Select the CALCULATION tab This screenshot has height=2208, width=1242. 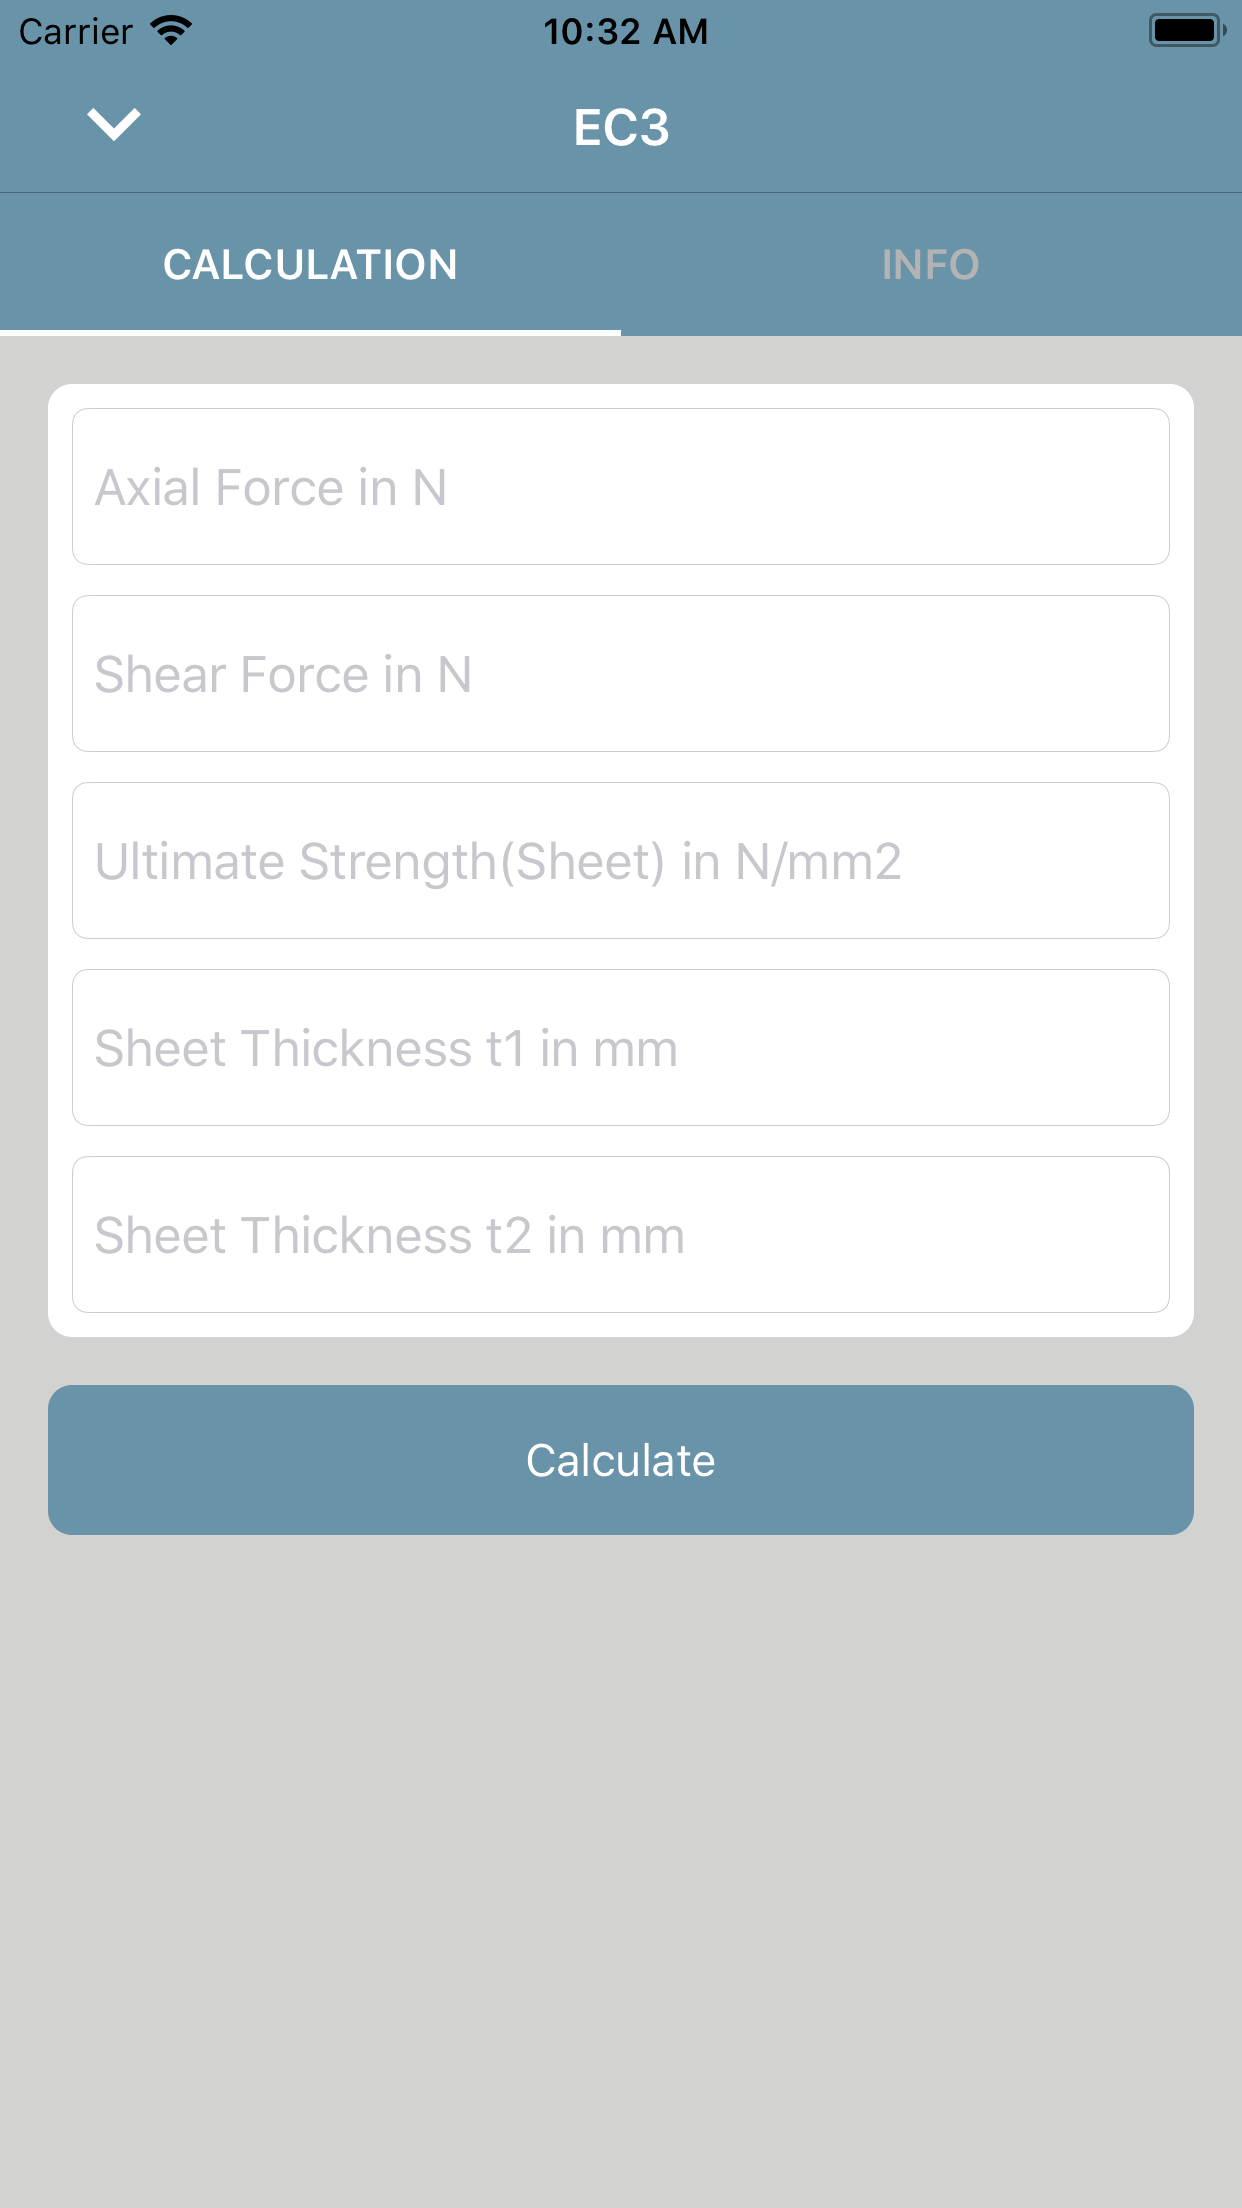tap(310, 265)
